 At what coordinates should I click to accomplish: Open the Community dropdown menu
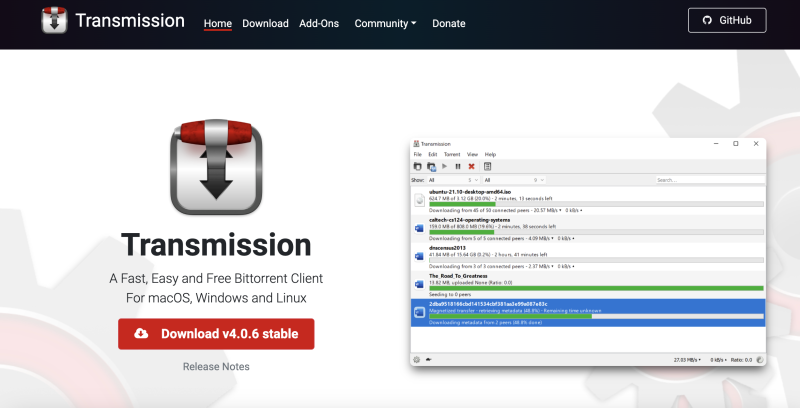[385, 23]
